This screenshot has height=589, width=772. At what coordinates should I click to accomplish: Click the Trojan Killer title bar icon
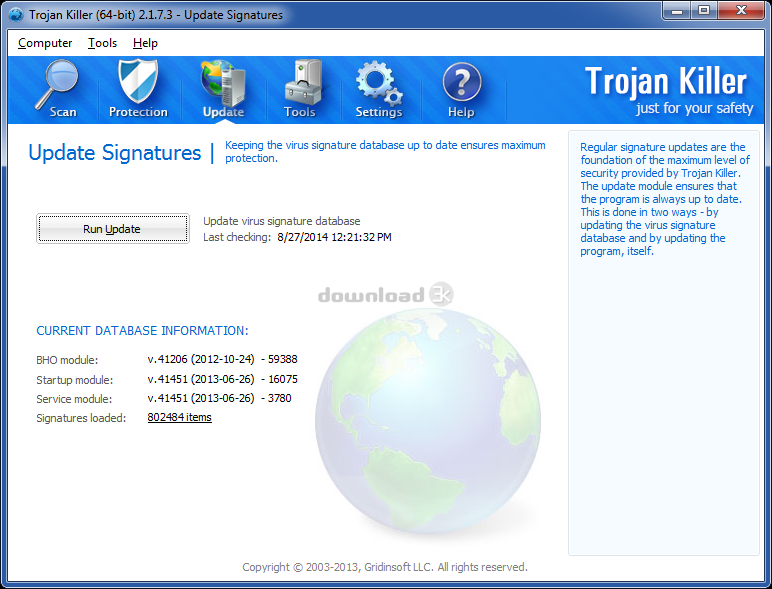click(16, 15)
